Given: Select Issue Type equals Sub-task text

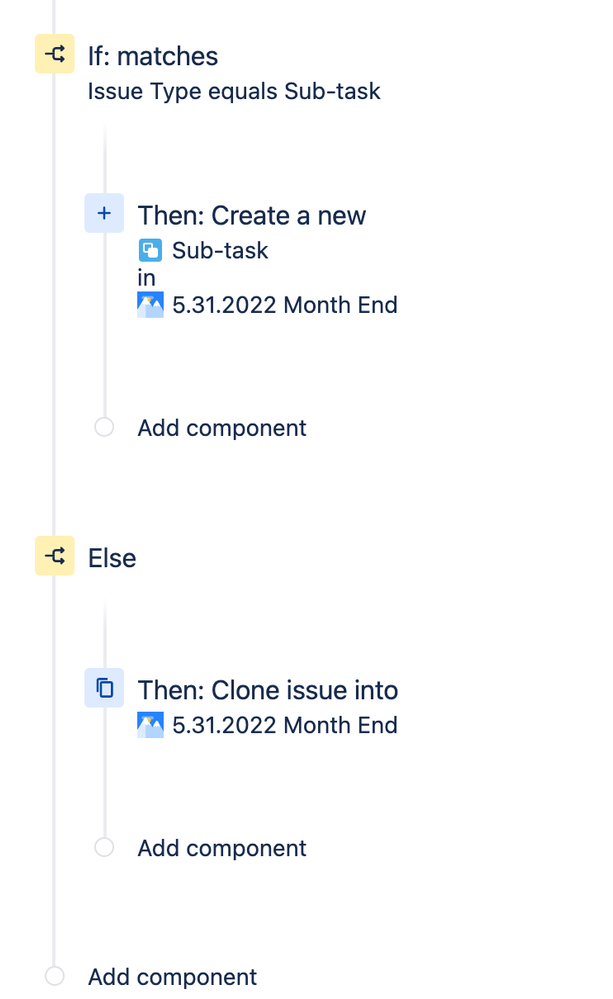Looking at the screenshot, I should click(x=234, y=91).
